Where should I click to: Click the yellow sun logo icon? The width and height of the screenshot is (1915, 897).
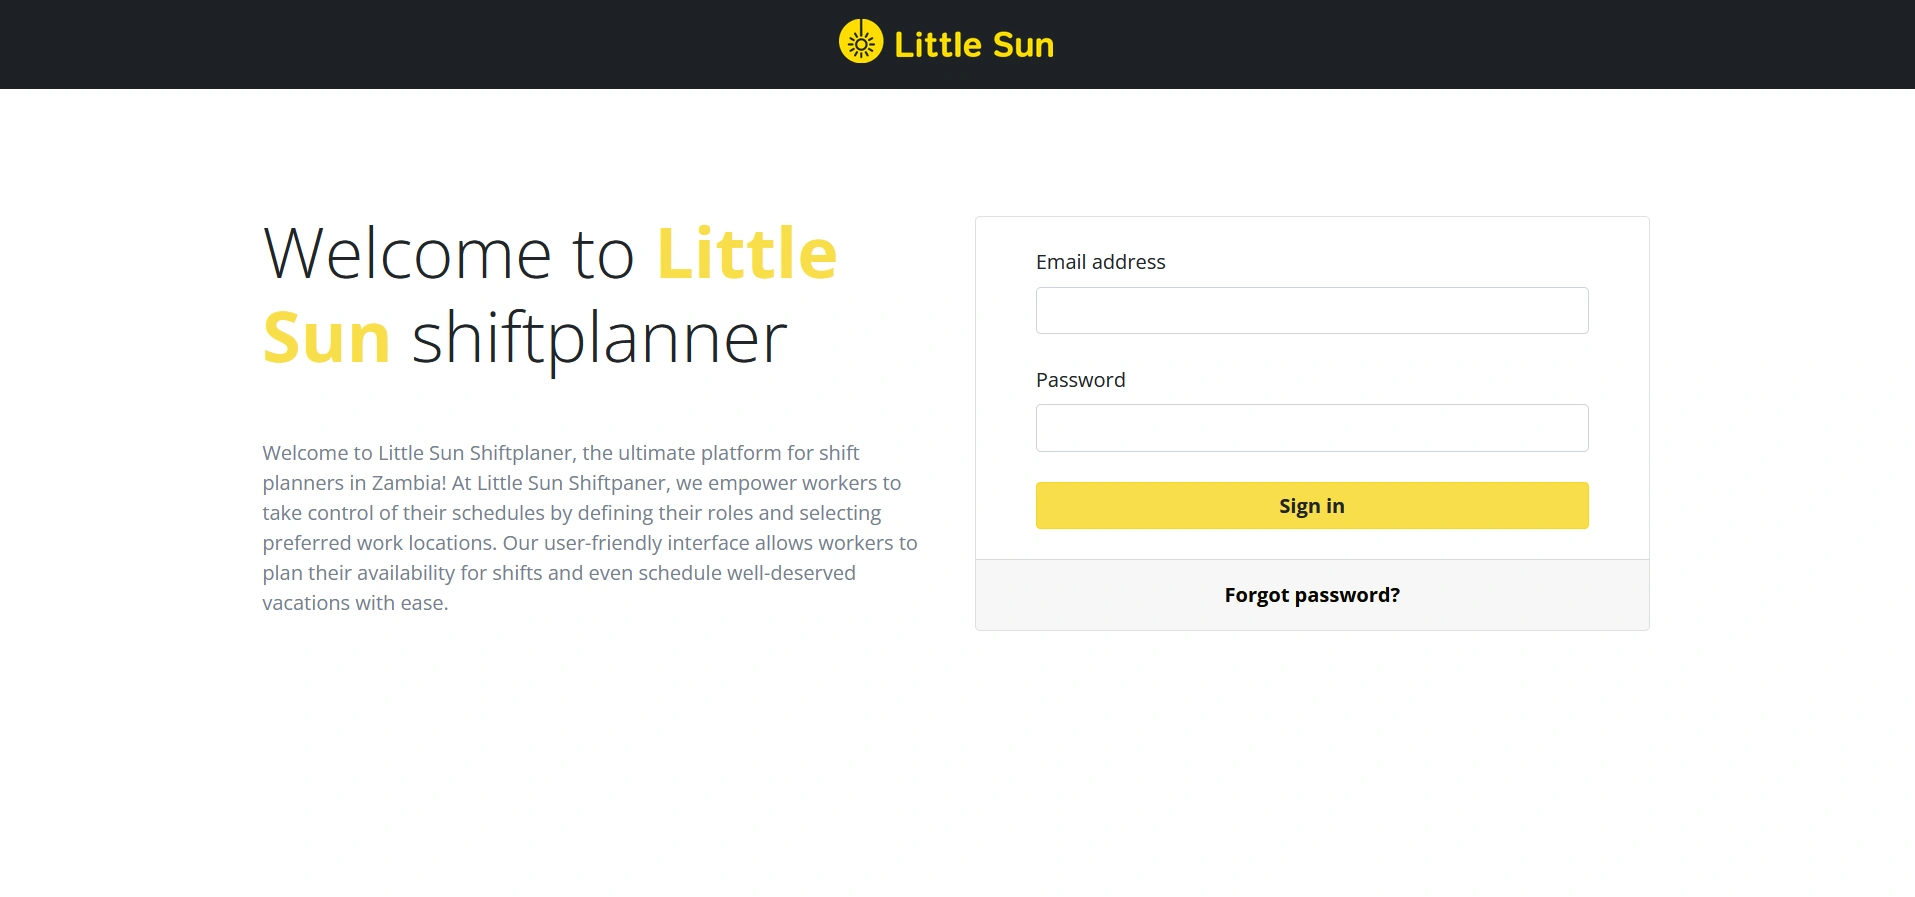point(860,42)
